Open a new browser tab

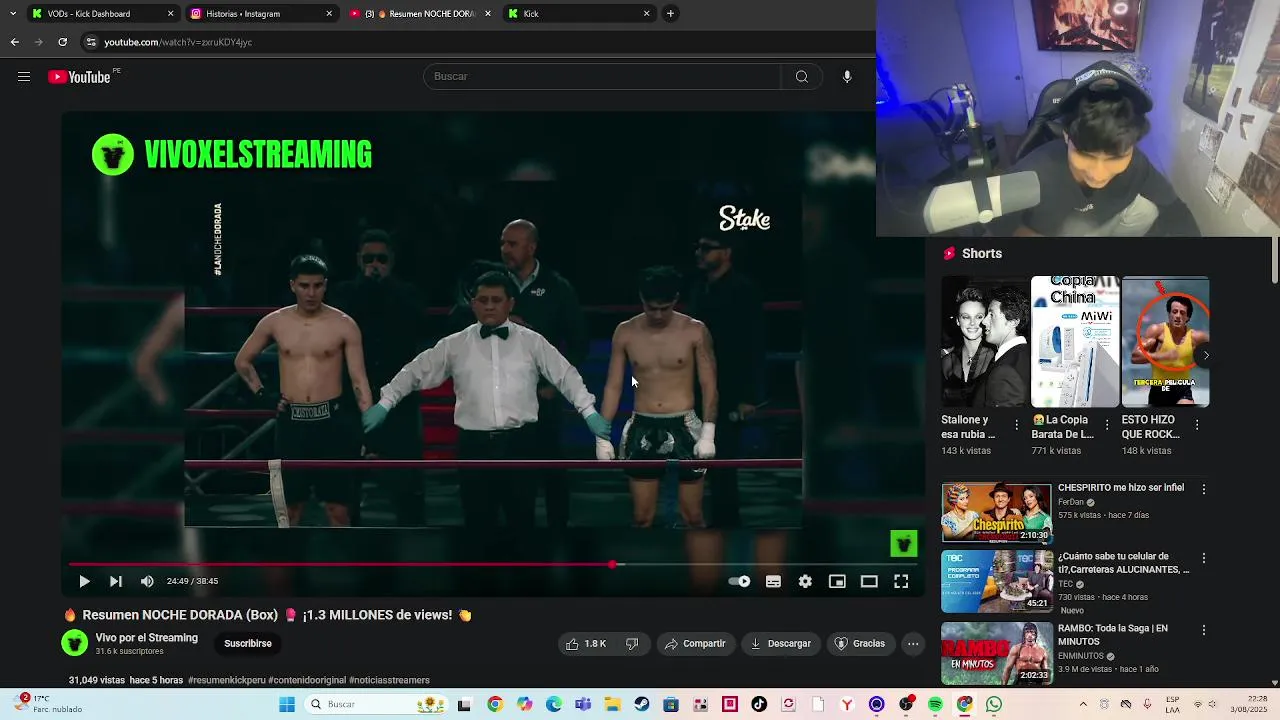(670, 14)
